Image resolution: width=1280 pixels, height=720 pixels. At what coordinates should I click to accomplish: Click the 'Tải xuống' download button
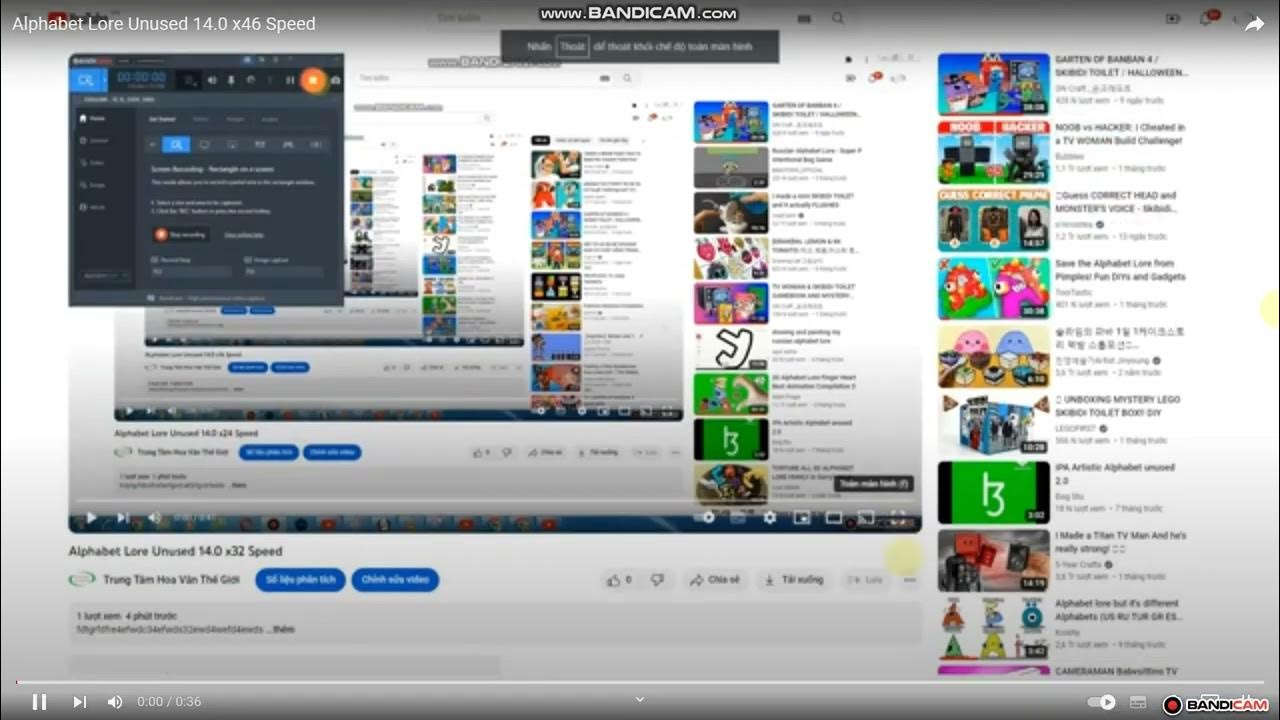click(x=794, y=580)
